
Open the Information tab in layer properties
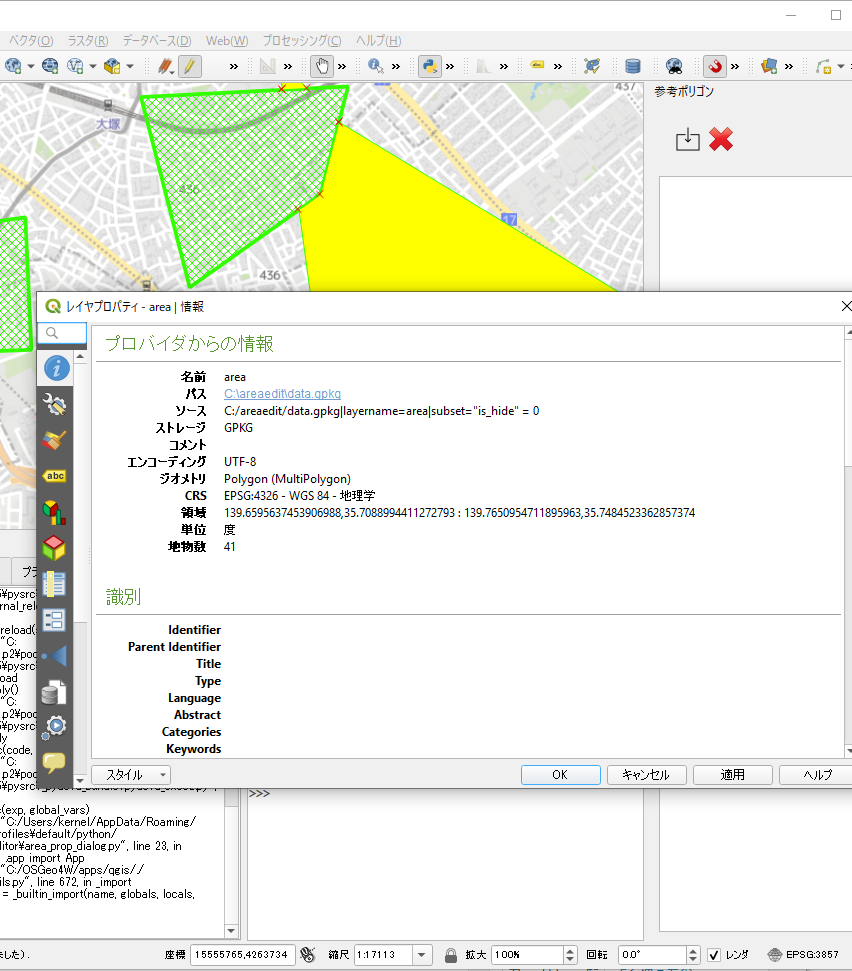click(x=56, y=368)
